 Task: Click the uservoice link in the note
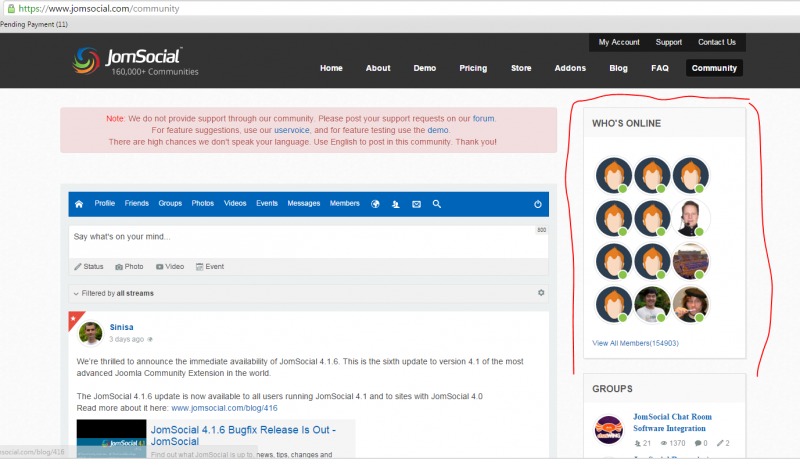[x=292, y=130]
